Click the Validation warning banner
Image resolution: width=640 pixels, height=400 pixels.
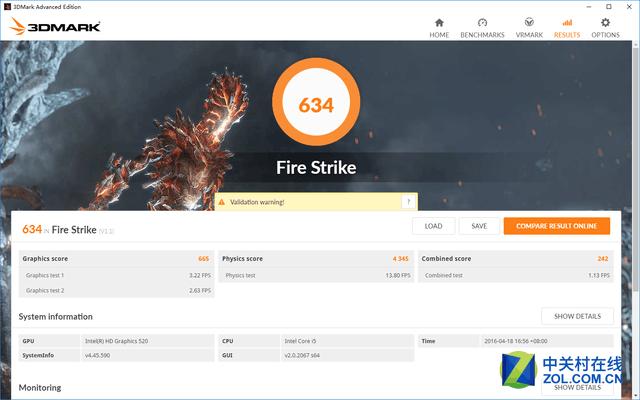pos(316,202)
